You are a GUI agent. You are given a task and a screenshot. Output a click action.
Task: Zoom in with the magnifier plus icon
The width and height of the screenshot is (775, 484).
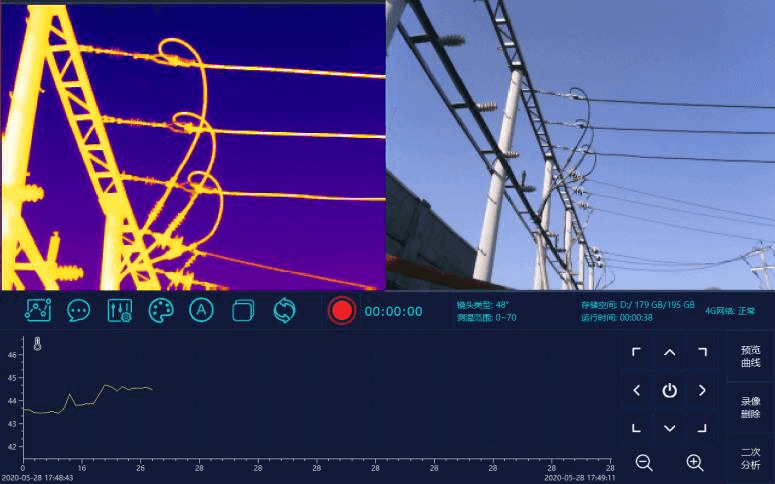(x=695, y=462)
